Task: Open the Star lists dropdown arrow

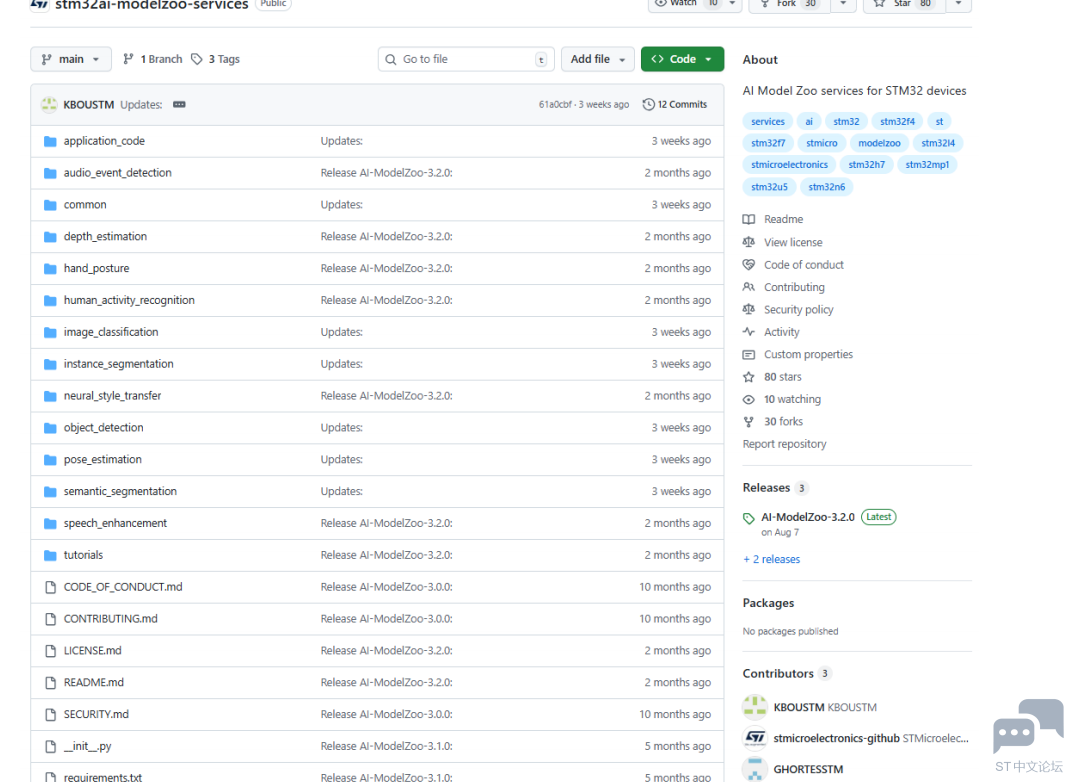Action: coord(959,3)
